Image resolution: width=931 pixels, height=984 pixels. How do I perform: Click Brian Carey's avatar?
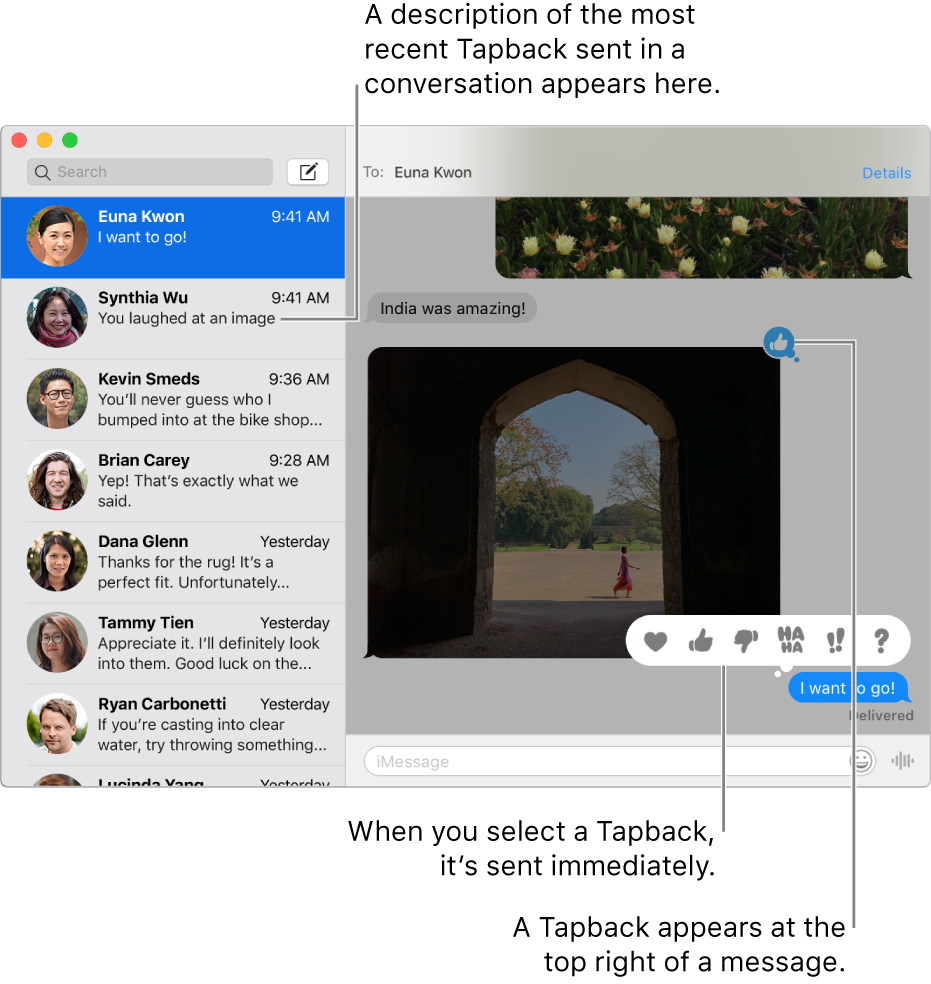[x=57, y=479]
